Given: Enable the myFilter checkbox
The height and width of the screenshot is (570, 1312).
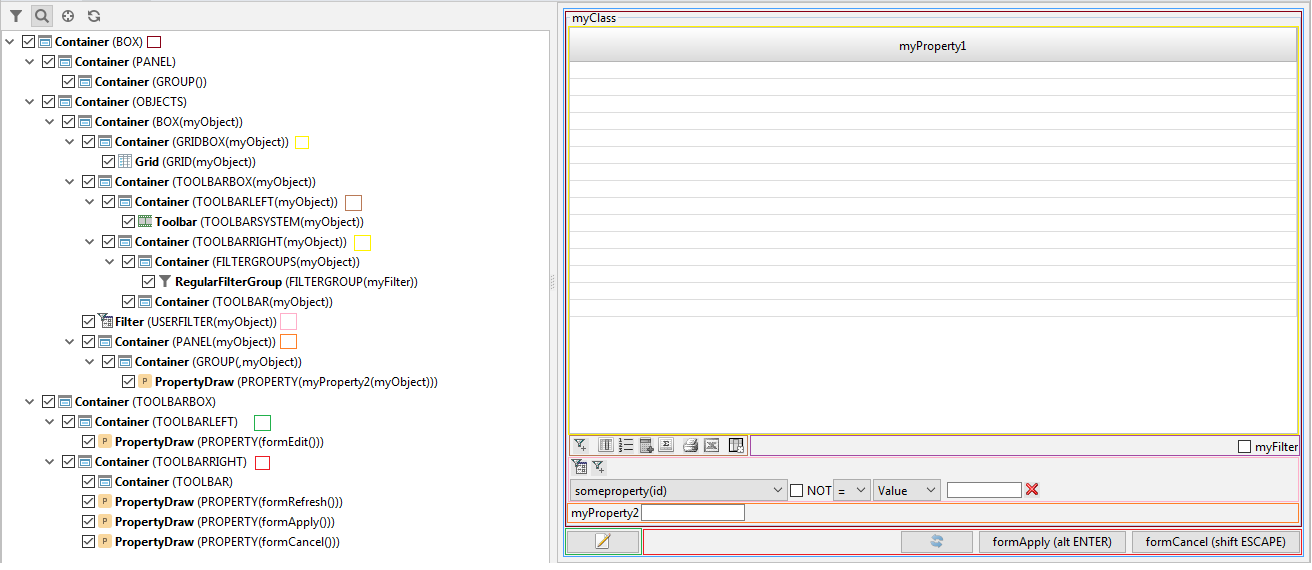Looking at the screenshot, I should click(x=1245, y=447).
